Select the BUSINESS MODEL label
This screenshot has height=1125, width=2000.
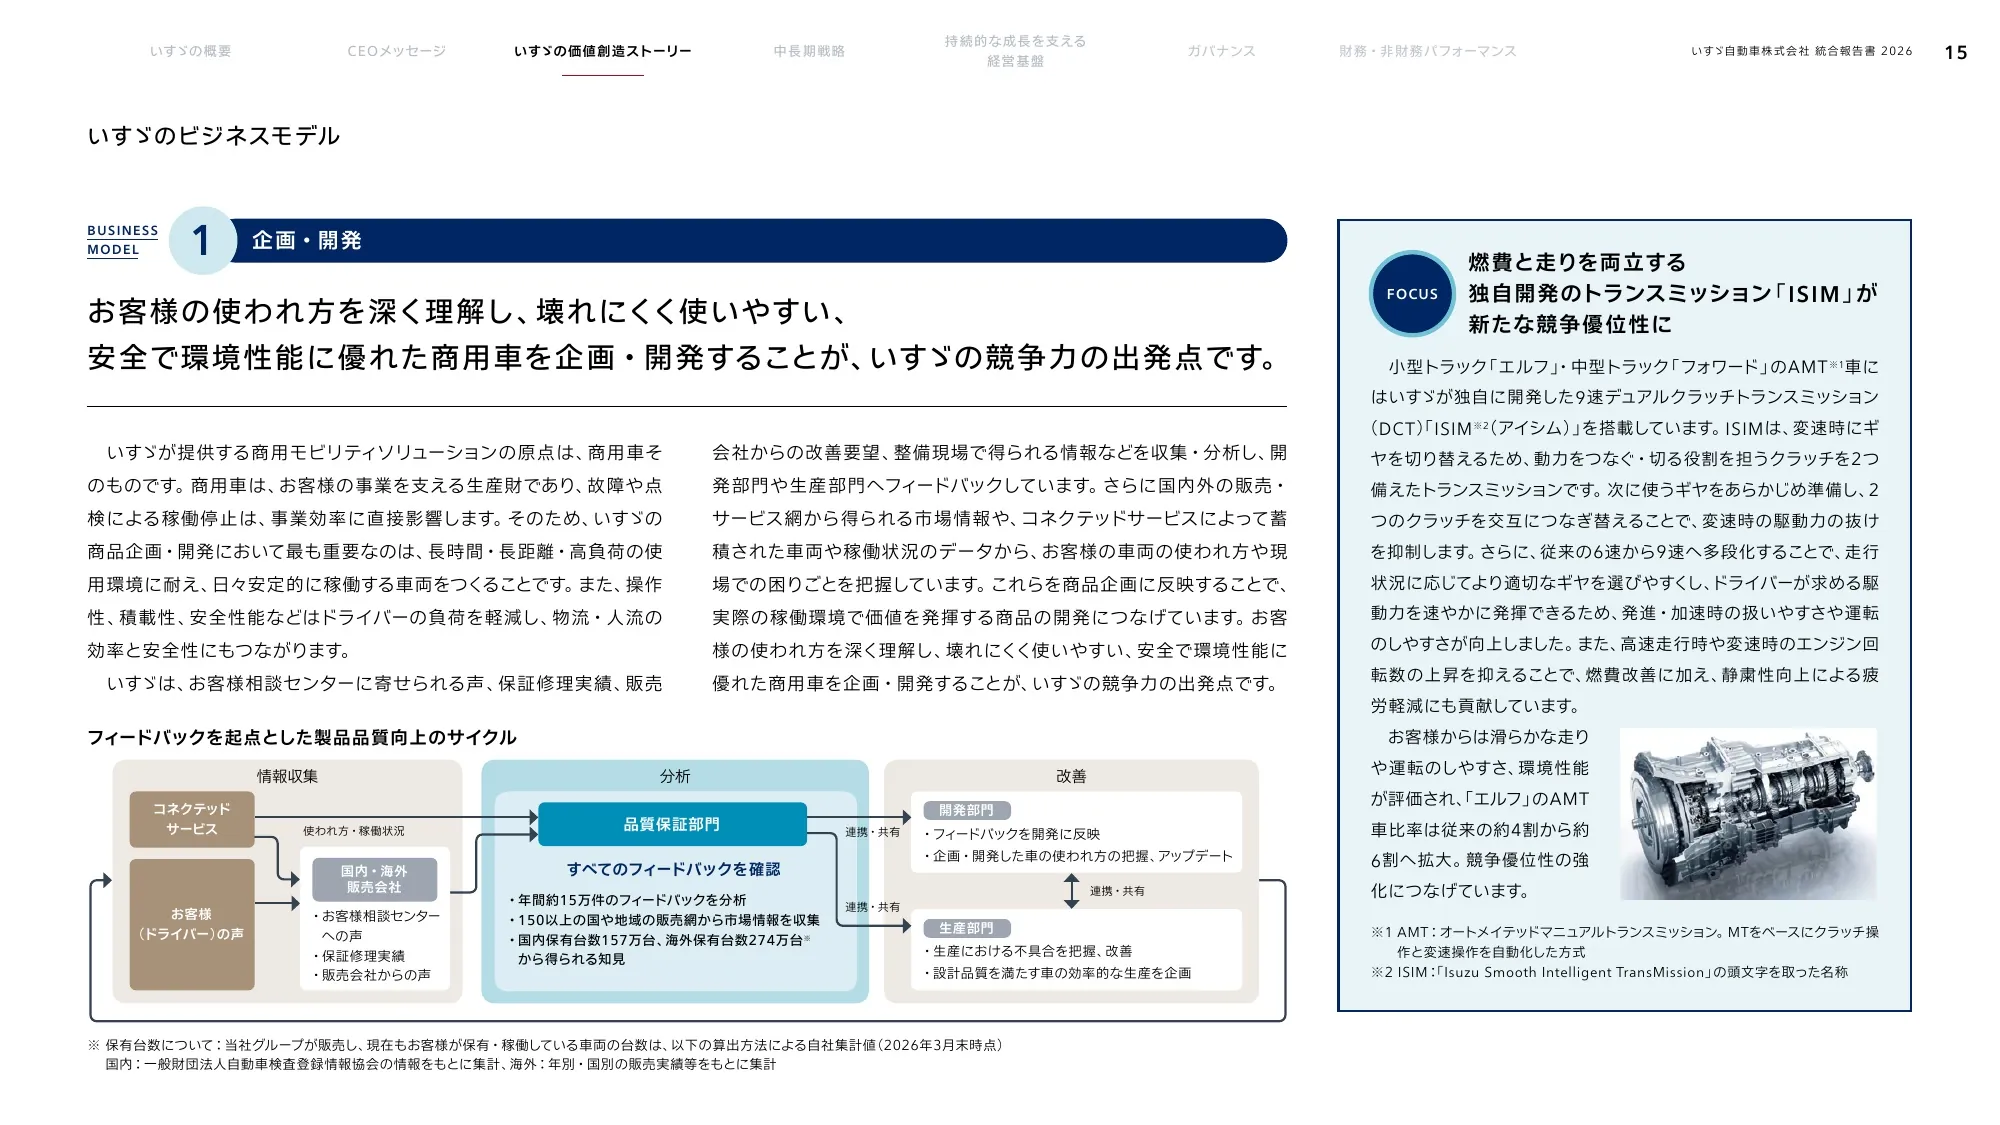[x=122, y=240]
